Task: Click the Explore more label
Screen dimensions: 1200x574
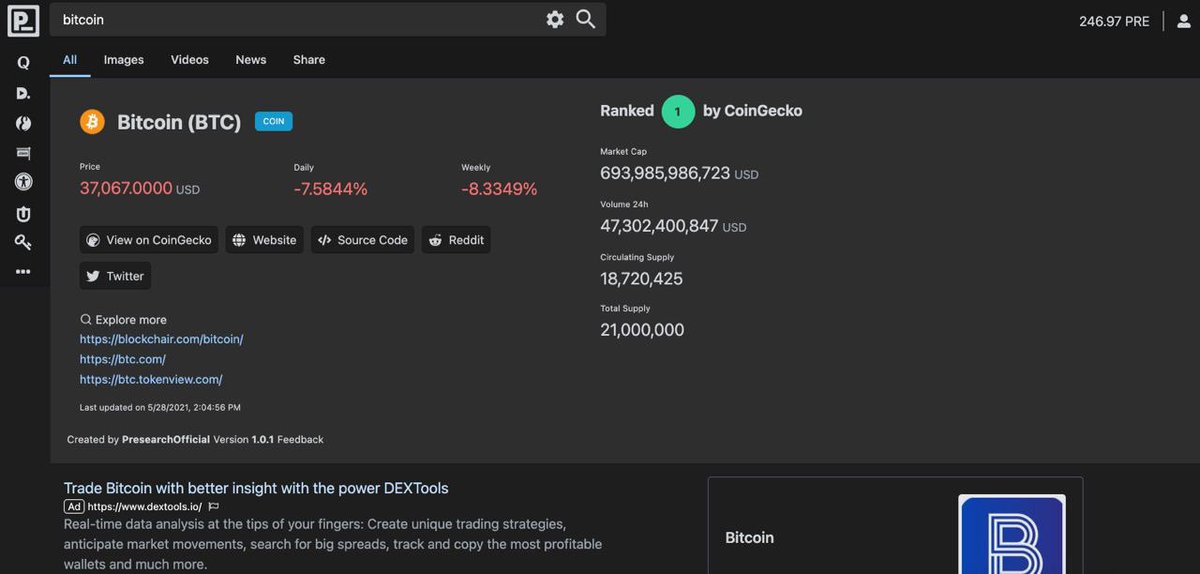Action: point(123,320)
